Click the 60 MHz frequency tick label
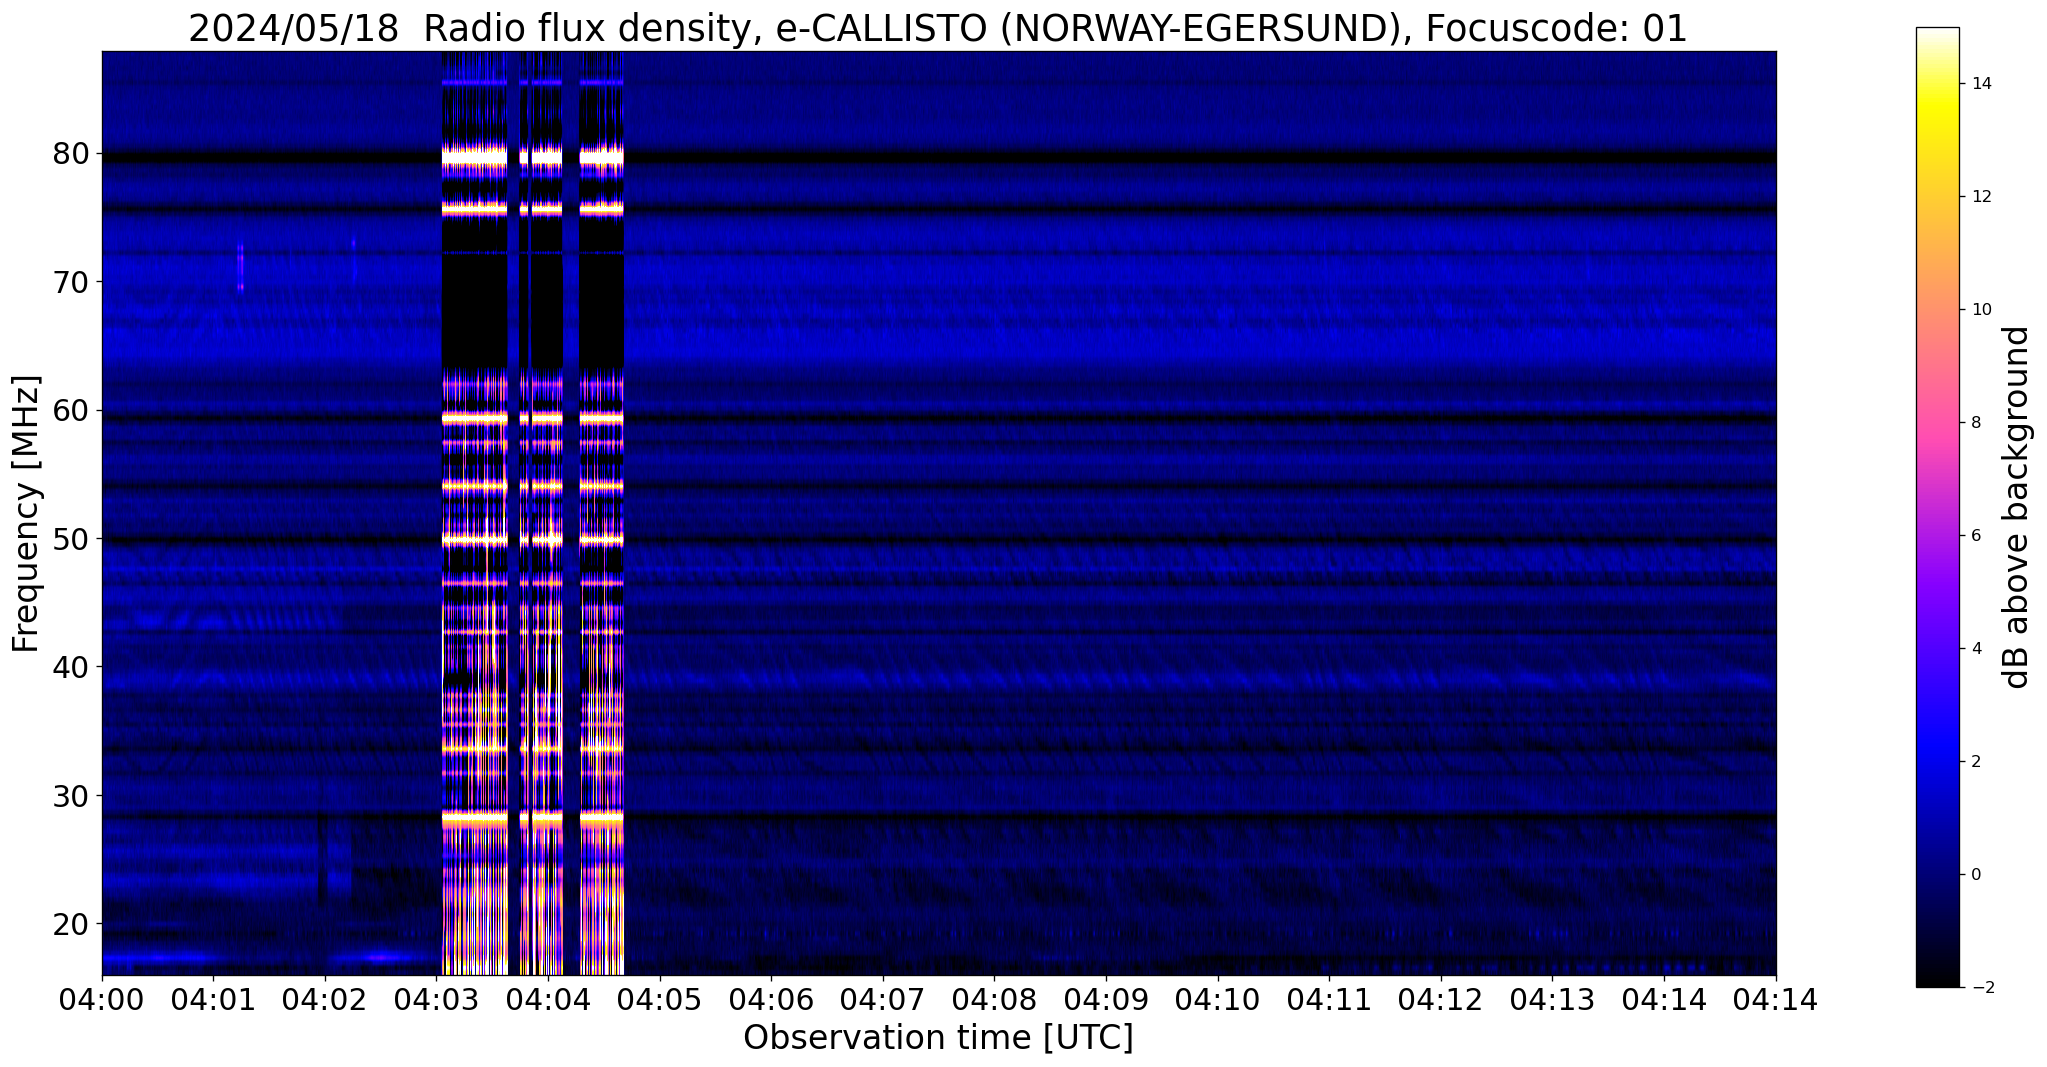The height and width of the screenshot is (1067, 2047). (71, 410)
